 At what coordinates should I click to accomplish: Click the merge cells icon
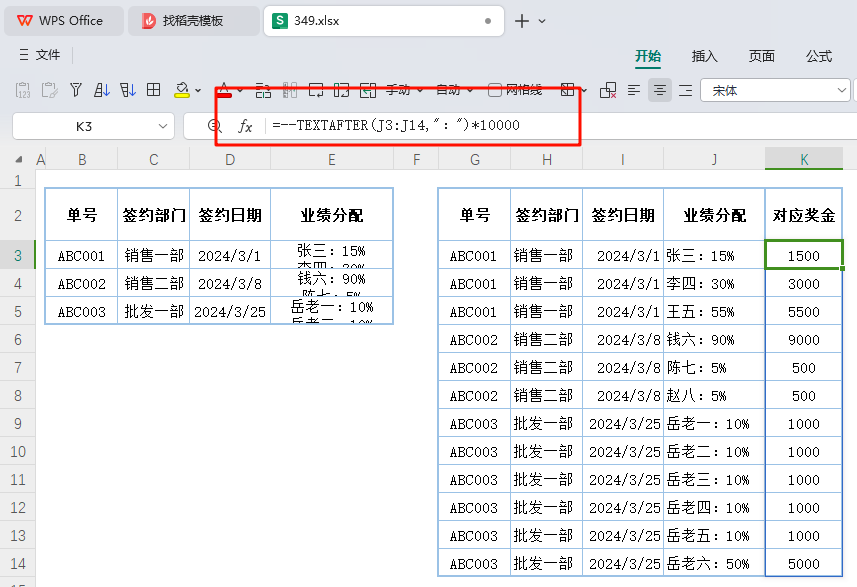click(290, 90)
